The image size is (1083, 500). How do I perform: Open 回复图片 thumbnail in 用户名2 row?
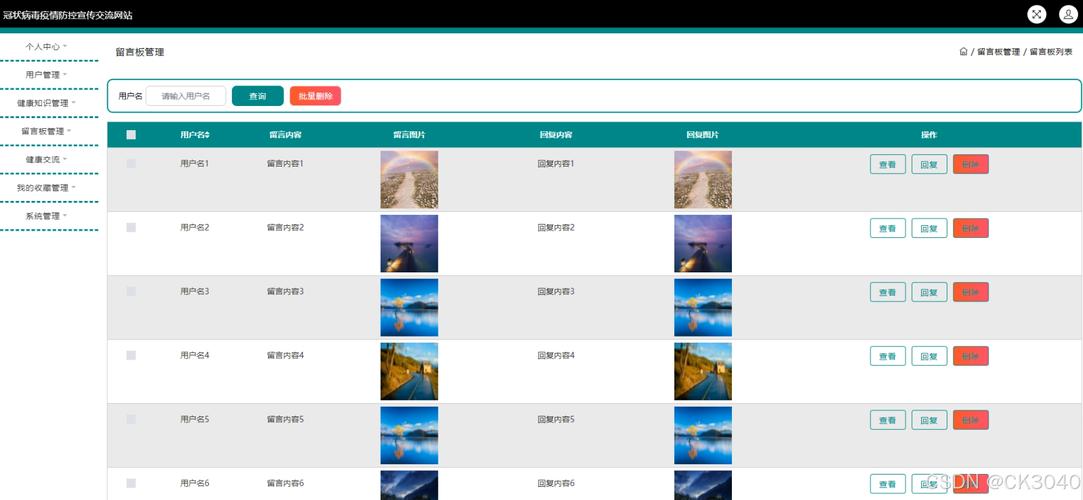[703, 243]
